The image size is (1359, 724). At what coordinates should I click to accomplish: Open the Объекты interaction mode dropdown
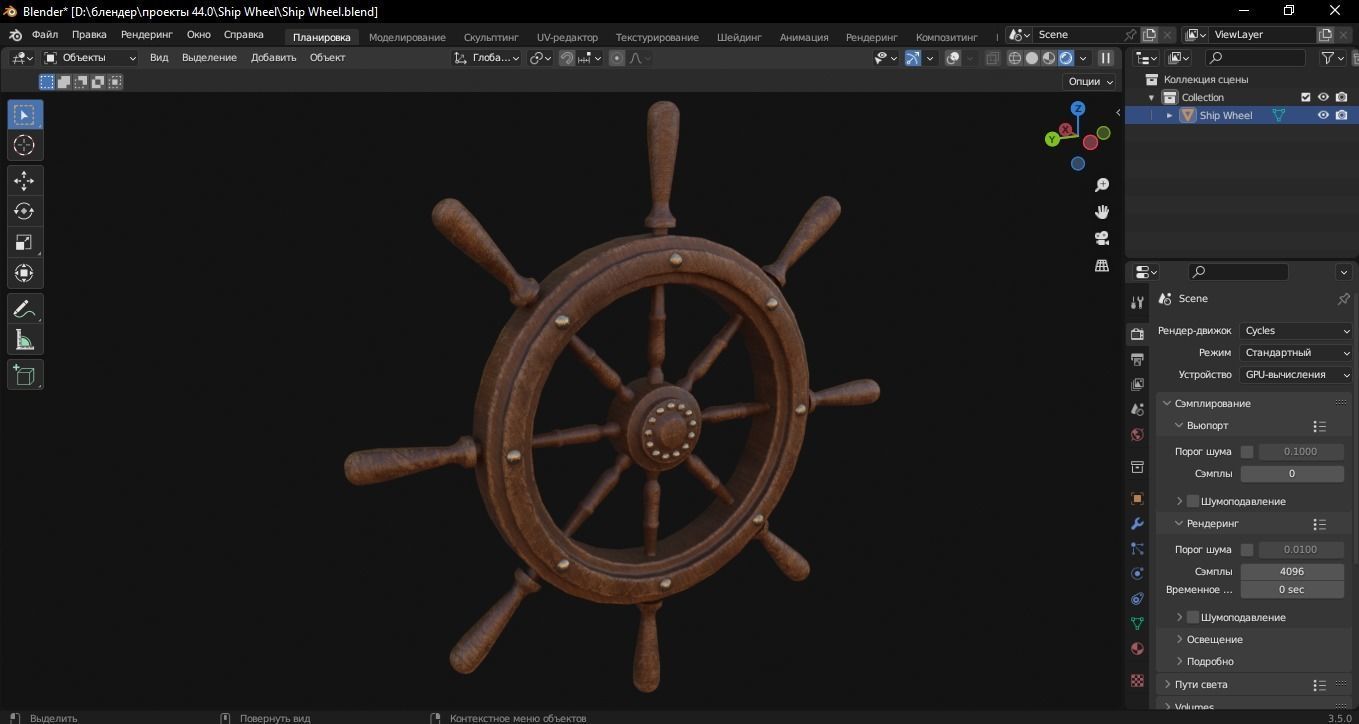pos(90,58)
